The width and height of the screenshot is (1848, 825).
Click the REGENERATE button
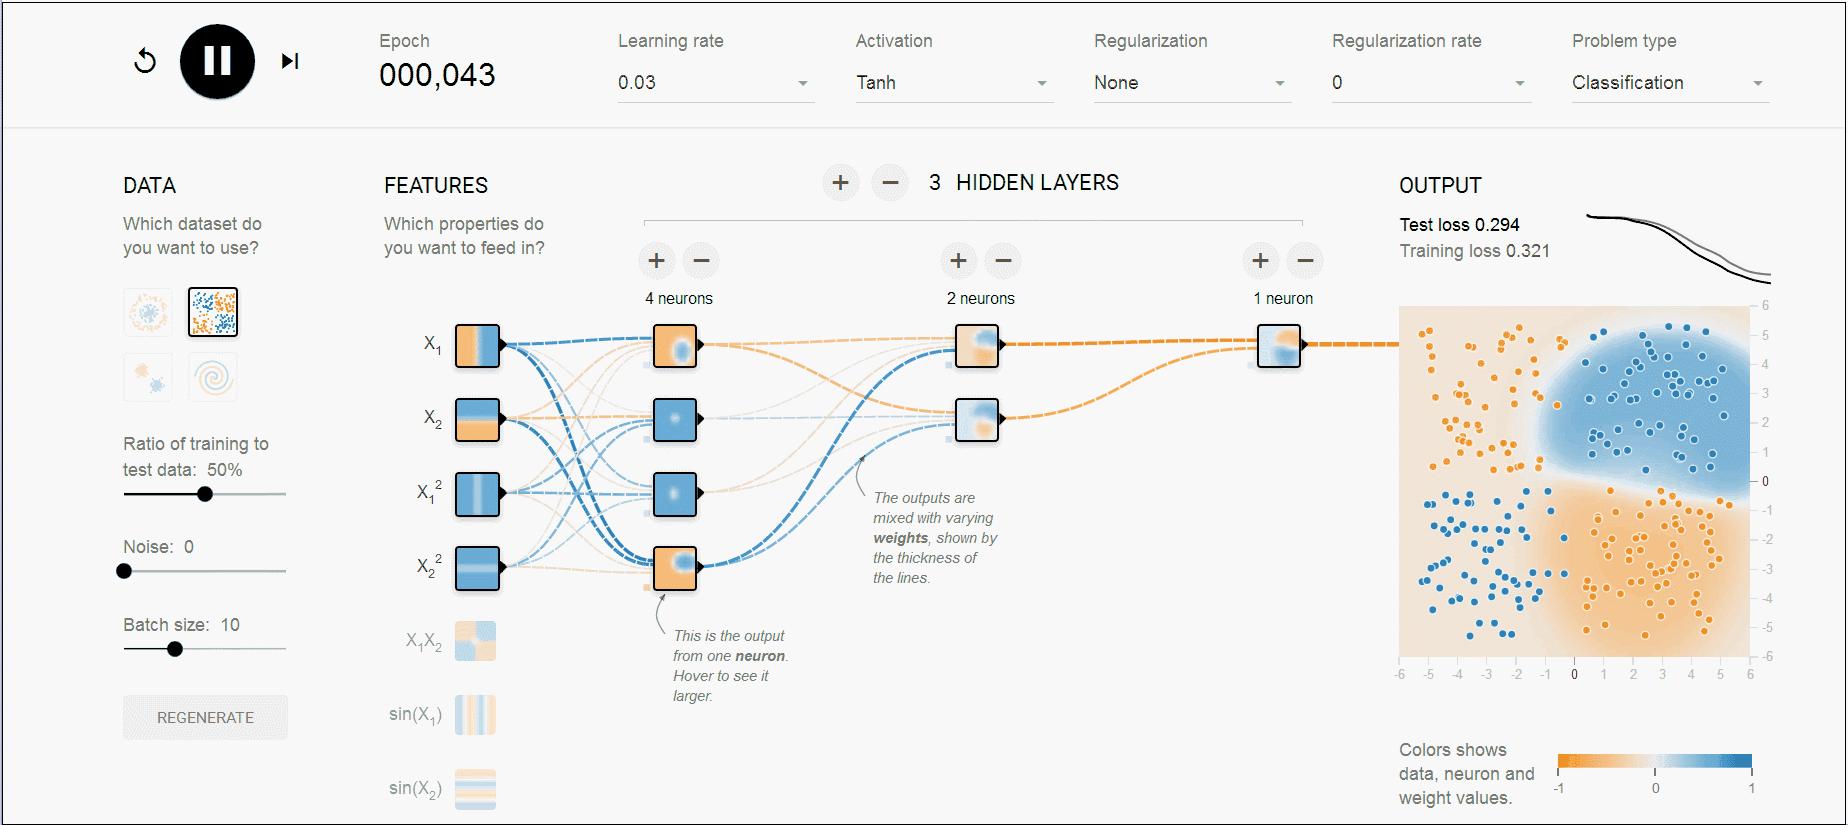click(205, 717)
